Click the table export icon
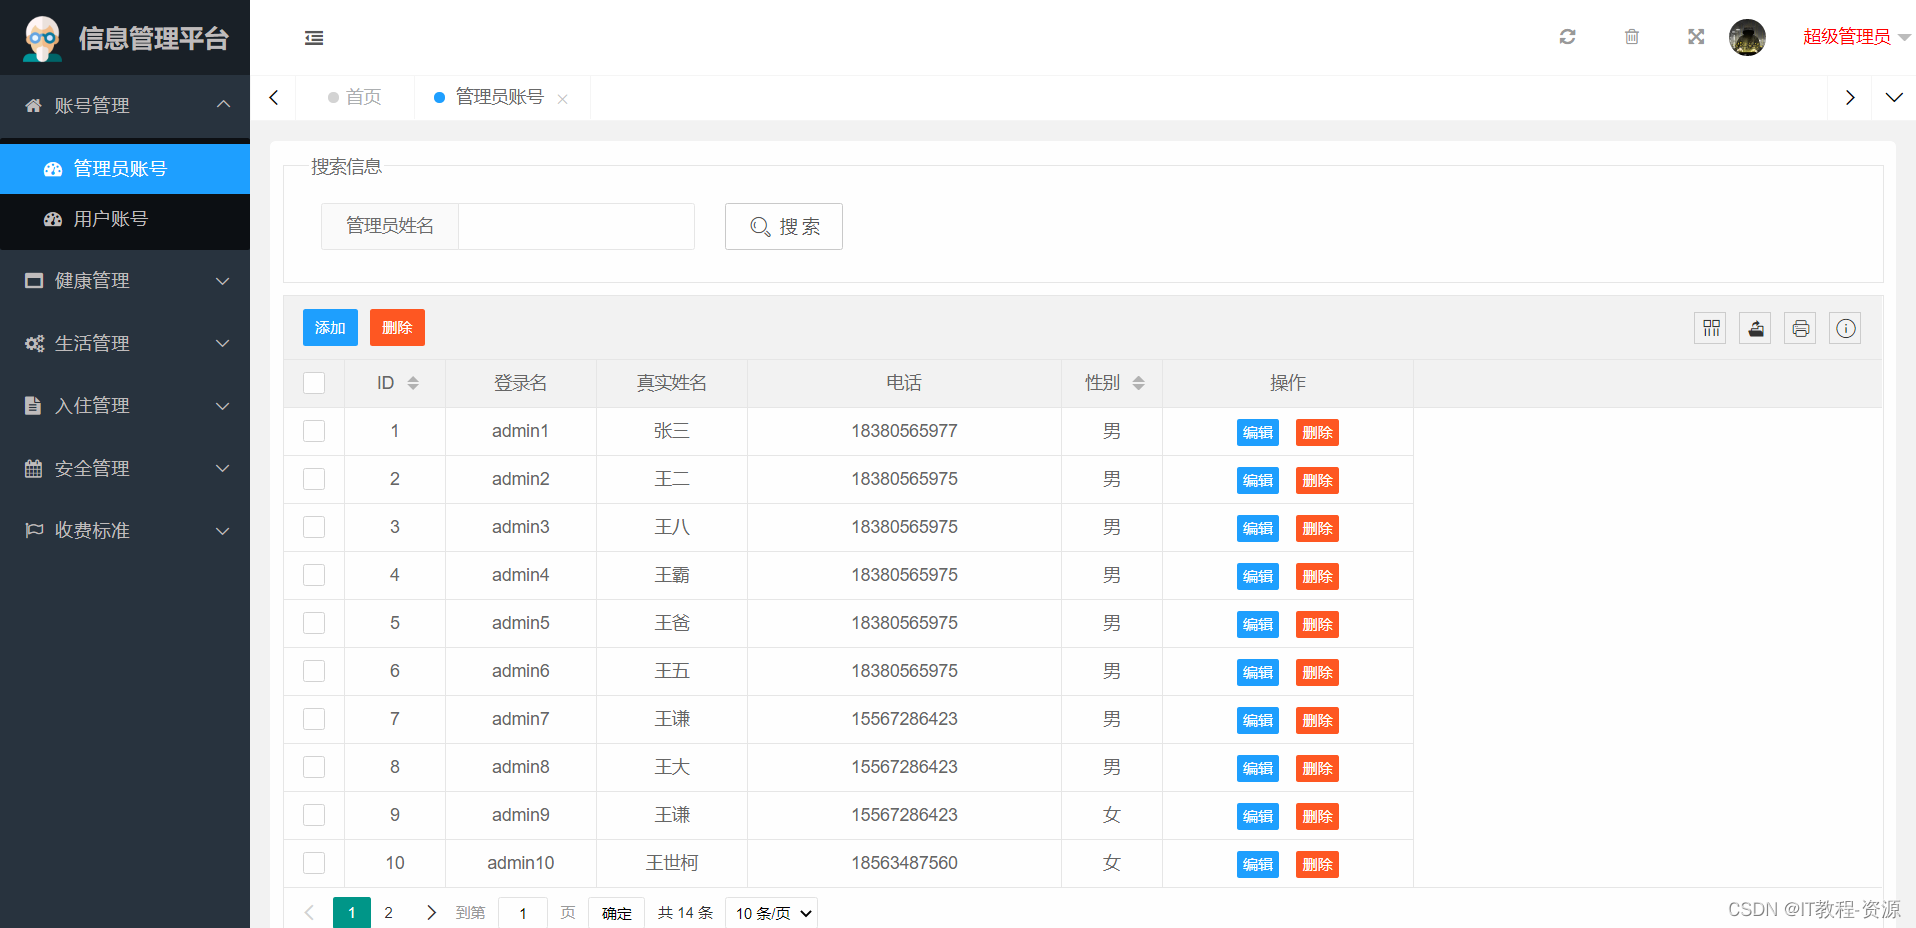 pos(1755,328)
